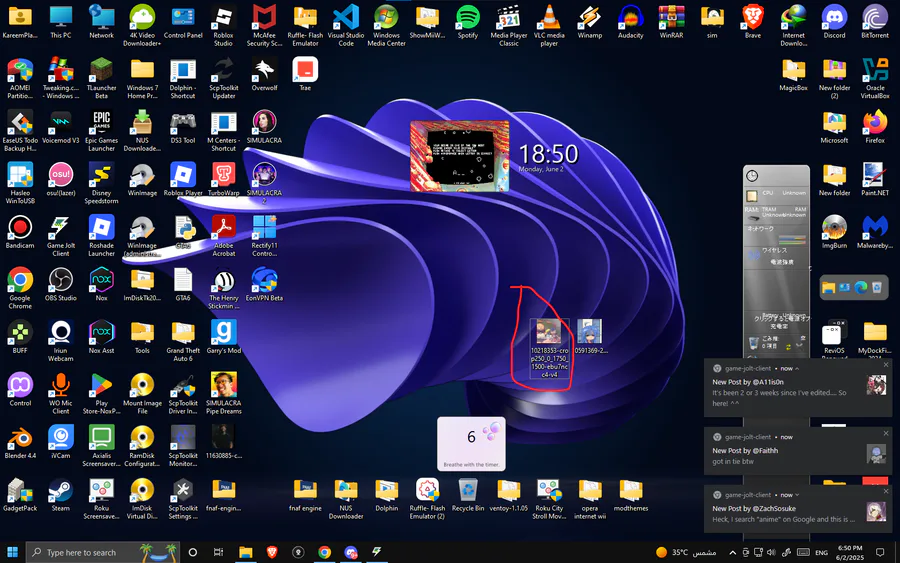Image resolution: width=900 pixels, height=563 pixels.
Task: Open the Control Panel shortcut
Action: pos(183,22)
